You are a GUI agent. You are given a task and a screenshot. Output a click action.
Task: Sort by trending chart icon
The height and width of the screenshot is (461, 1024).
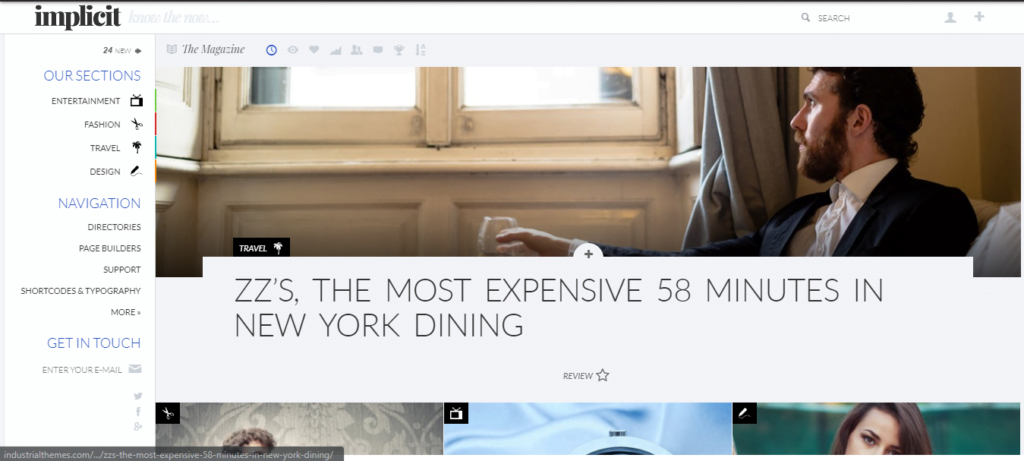[x=335, y=50]
